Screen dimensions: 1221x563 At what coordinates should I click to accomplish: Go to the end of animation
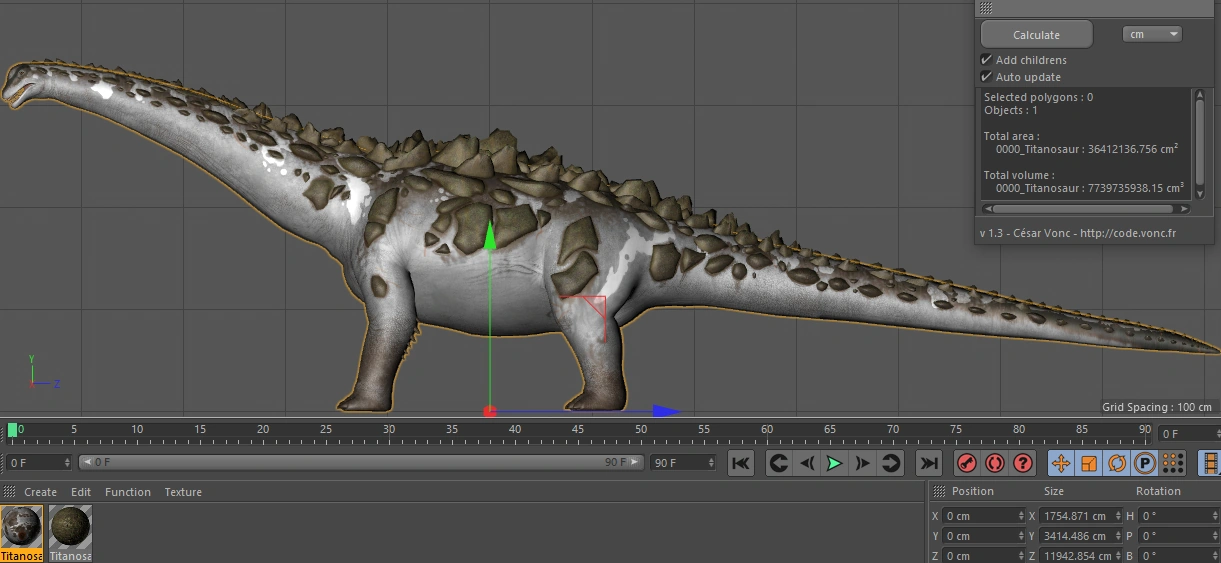tap(929, 463)
